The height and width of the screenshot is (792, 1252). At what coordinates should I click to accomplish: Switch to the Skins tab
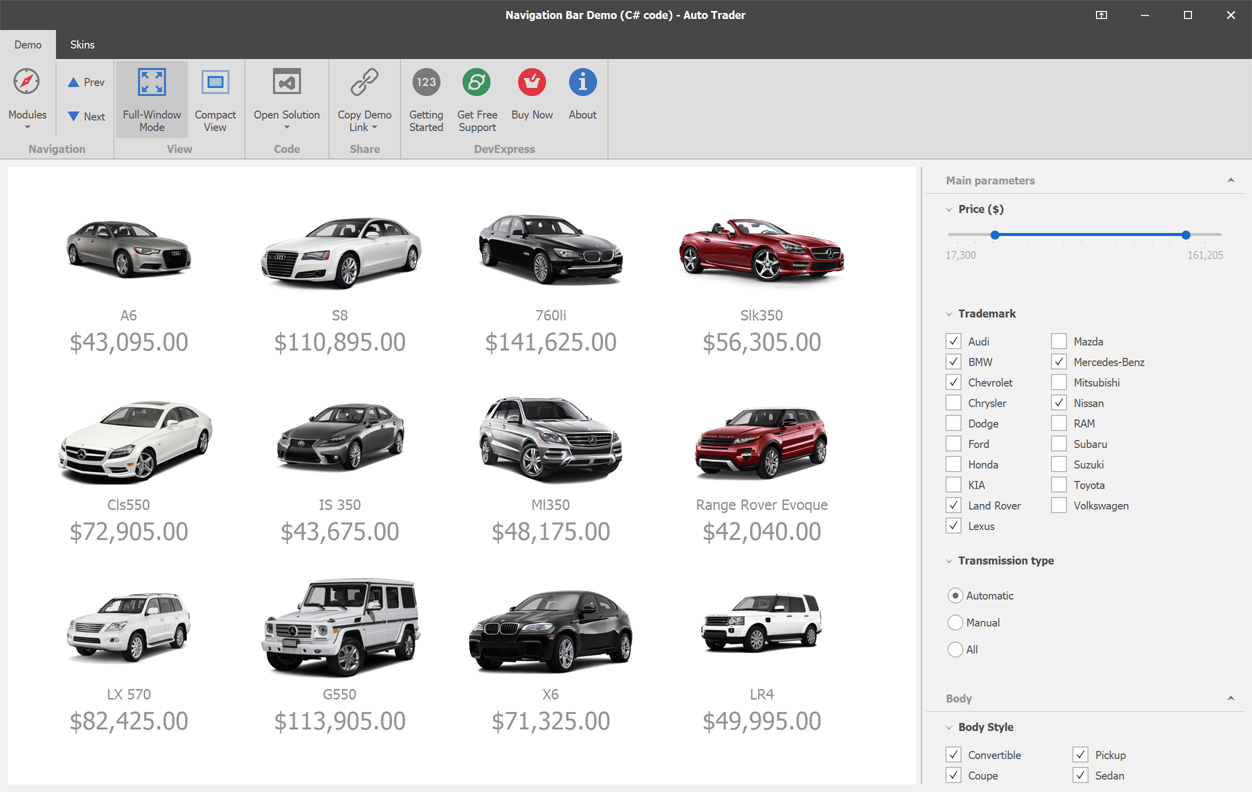tap(82, 44)
